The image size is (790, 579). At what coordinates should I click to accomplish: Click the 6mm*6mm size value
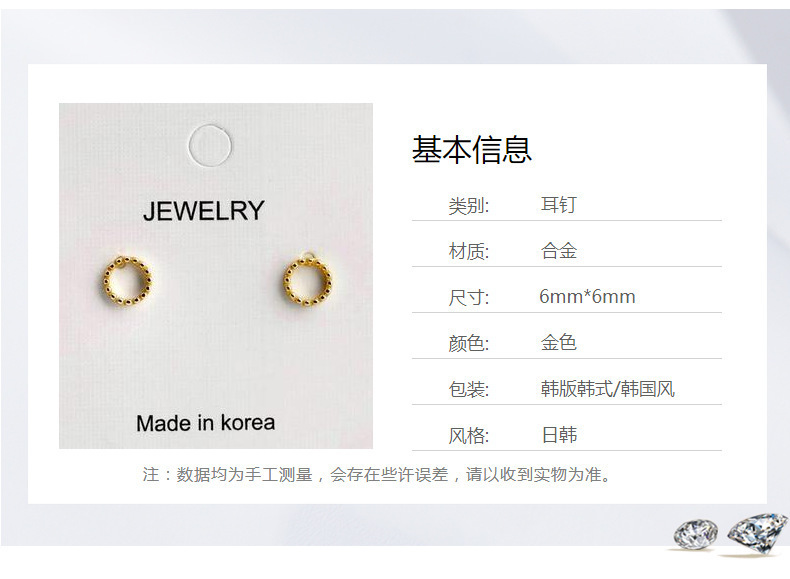(x=587, y=296)
